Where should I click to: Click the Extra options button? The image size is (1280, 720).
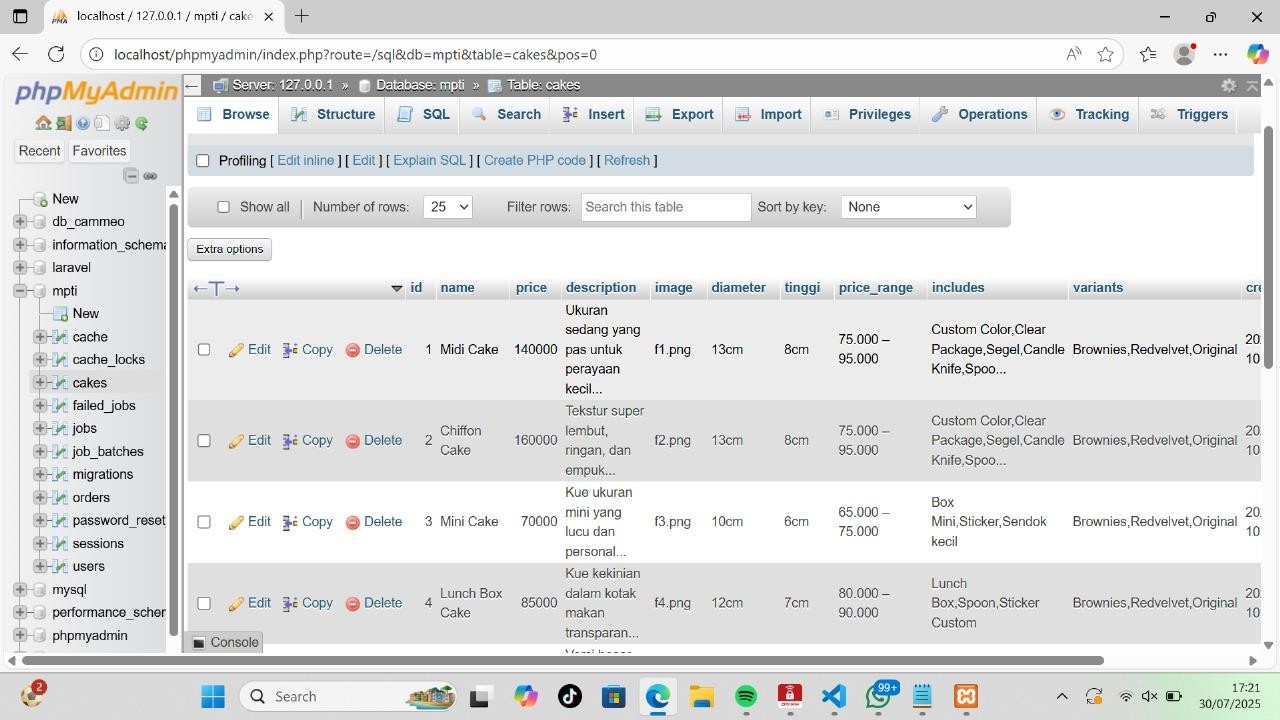click(x=229, y=250)
